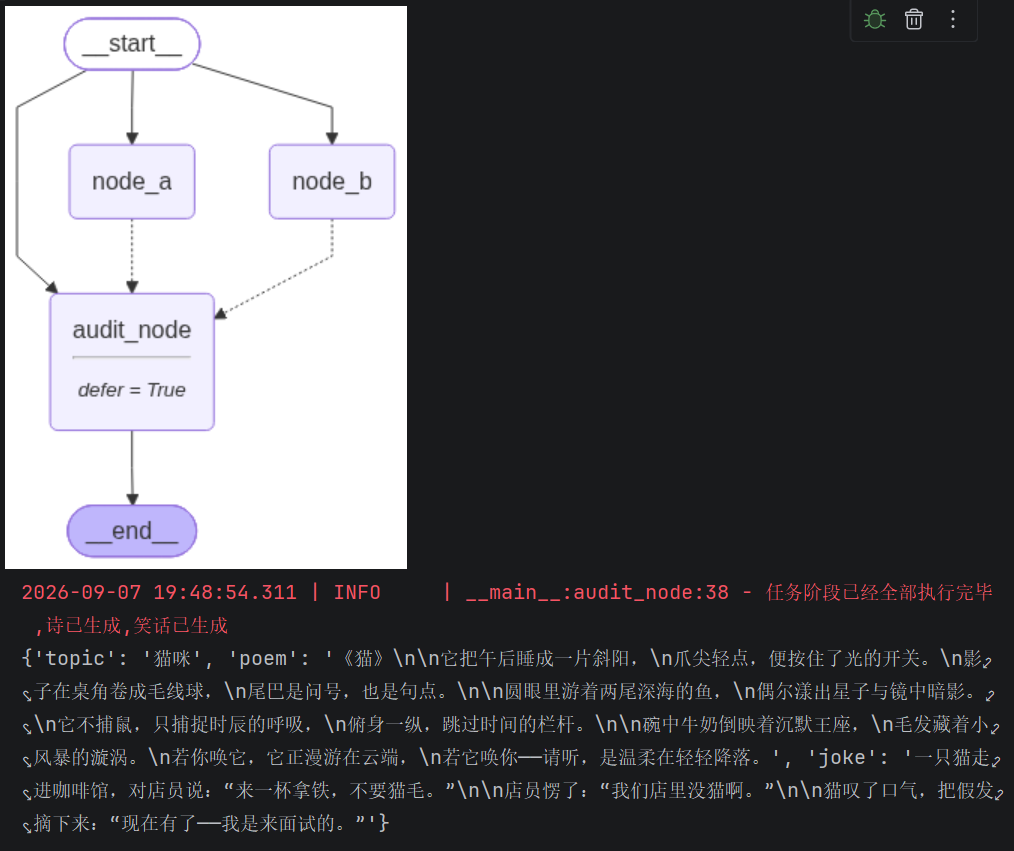Open the three-dot more options menu
This screenshot has height=851, width=1014.
pyautogui.click(x=953, y=19)
